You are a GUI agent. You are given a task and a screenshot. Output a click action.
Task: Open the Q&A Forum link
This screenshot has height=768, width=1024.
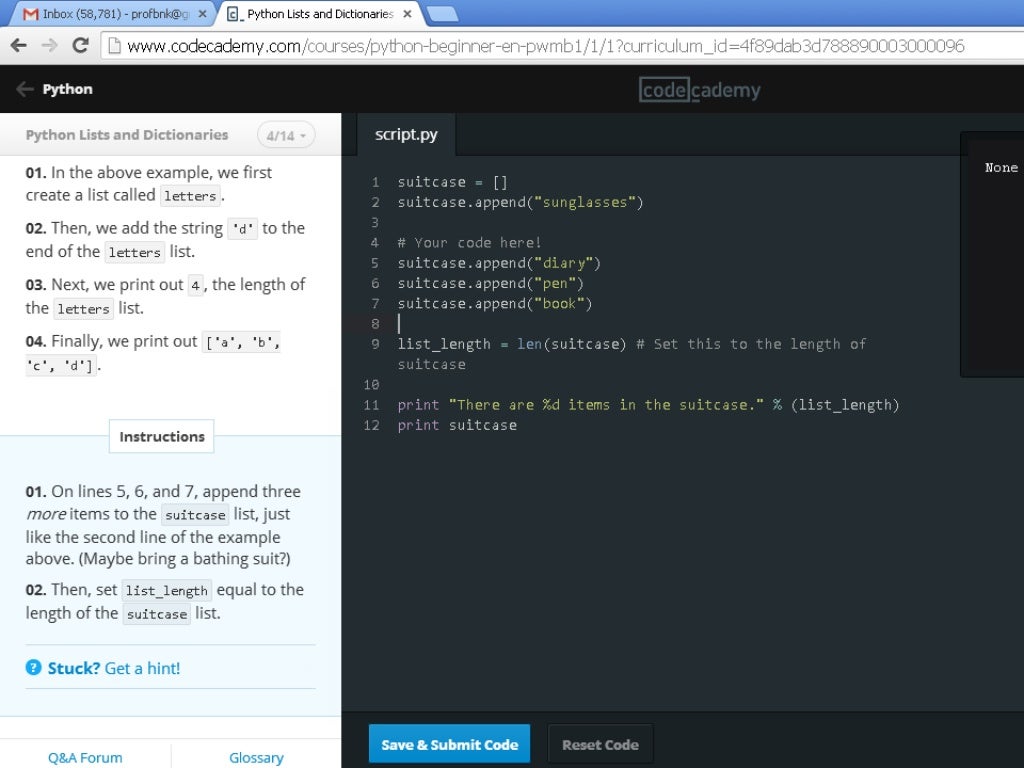click(x=85, y=758)
